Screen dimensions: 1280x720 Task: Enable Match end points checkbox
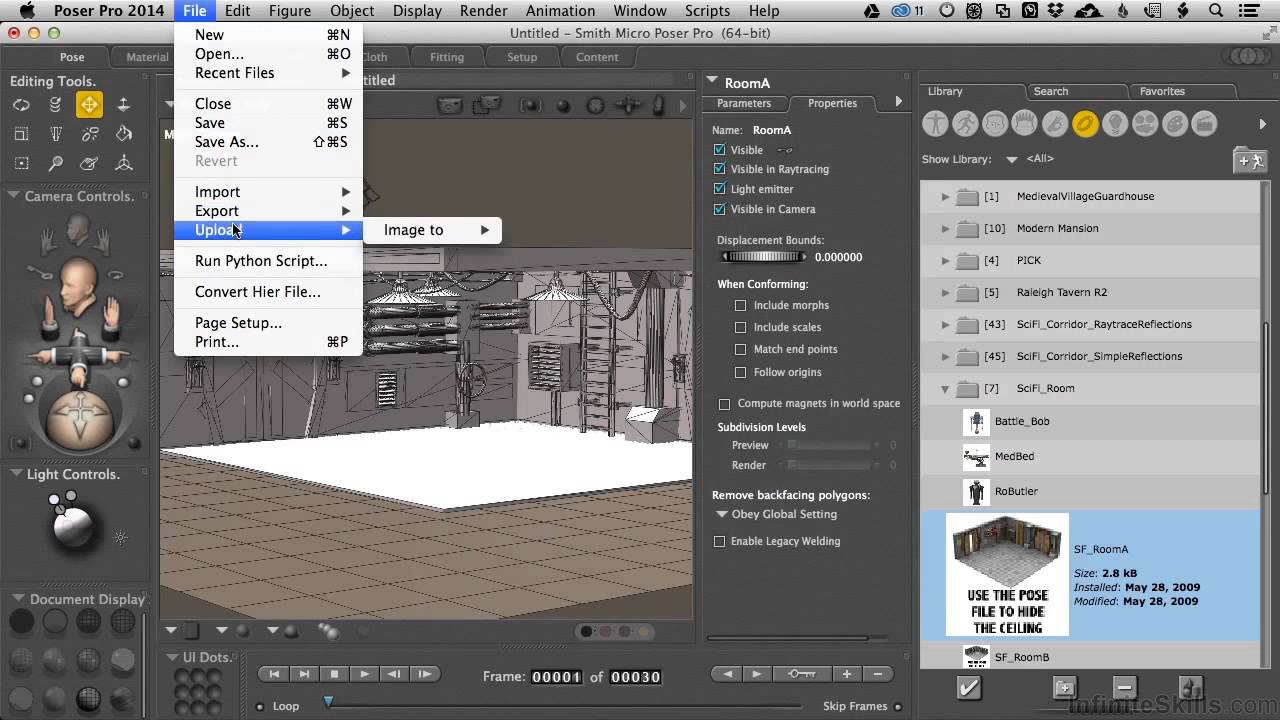[x=740, y=349]
